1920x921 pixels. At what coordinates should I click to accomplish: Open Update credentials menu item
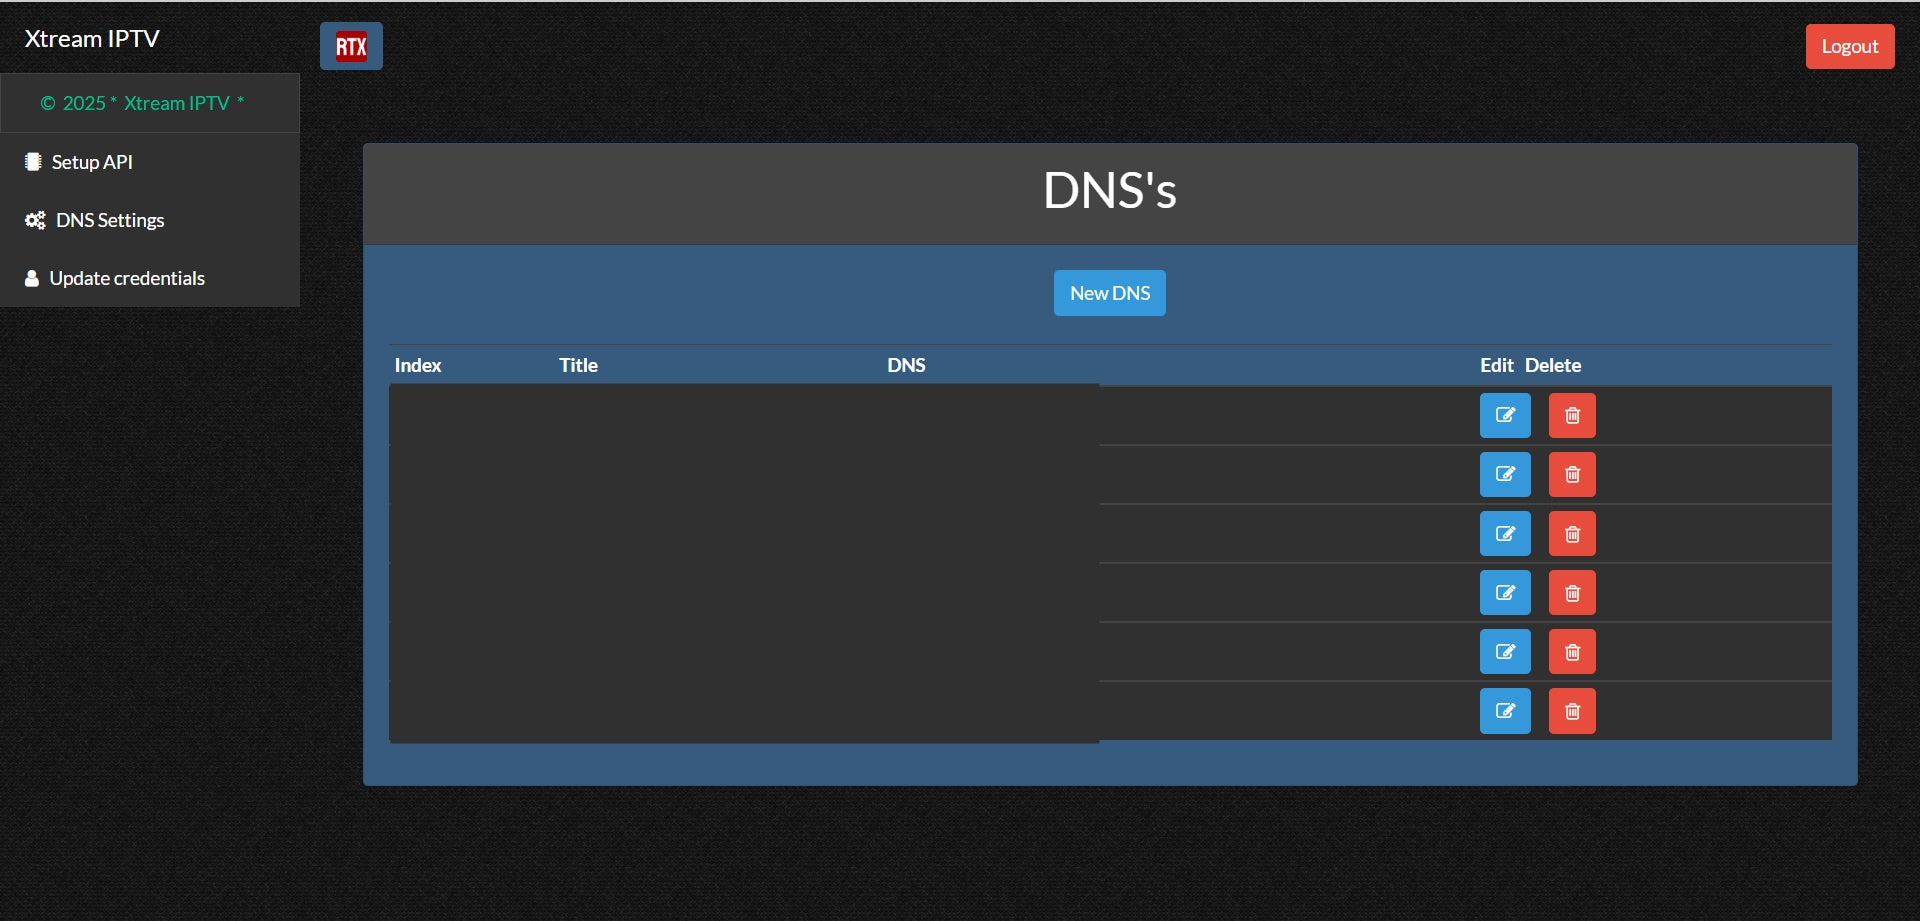point(126,278)
